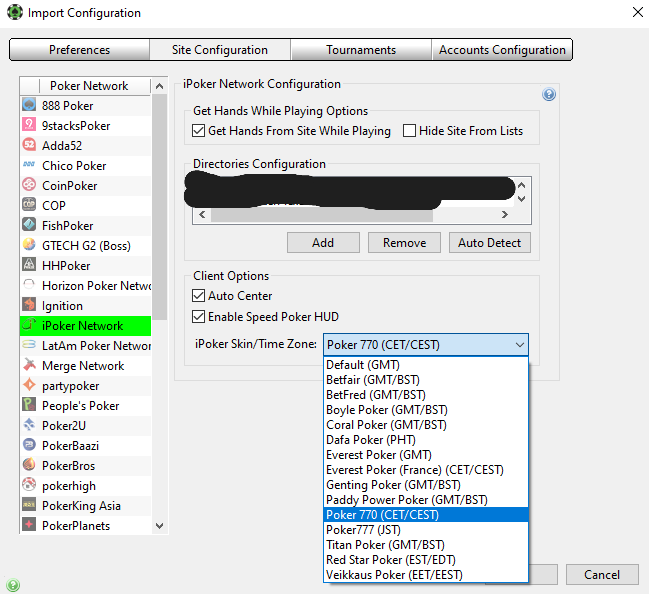
Task: Click the Cancel button
Action: click(x=602, y=575)
